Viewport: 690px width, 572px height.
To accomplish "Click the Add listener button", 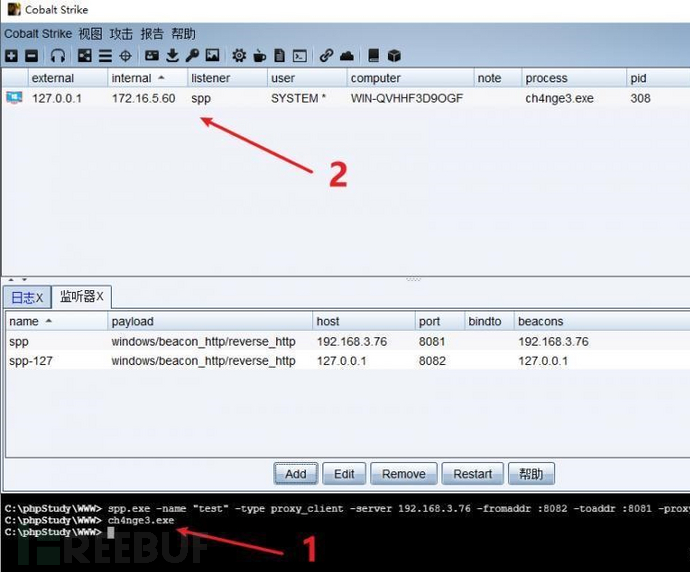I will pos(296,474).
